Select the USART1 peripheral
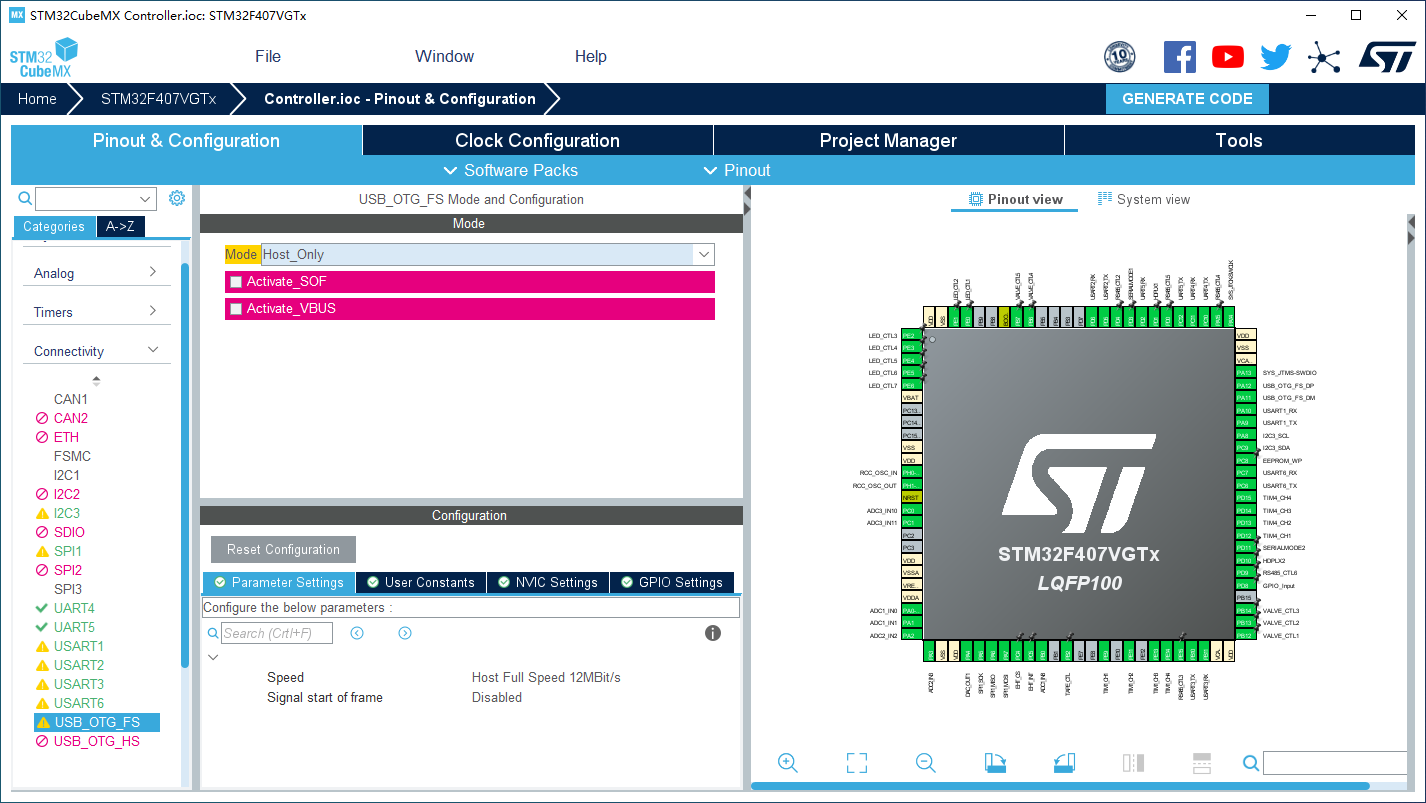 coord(79,646)
